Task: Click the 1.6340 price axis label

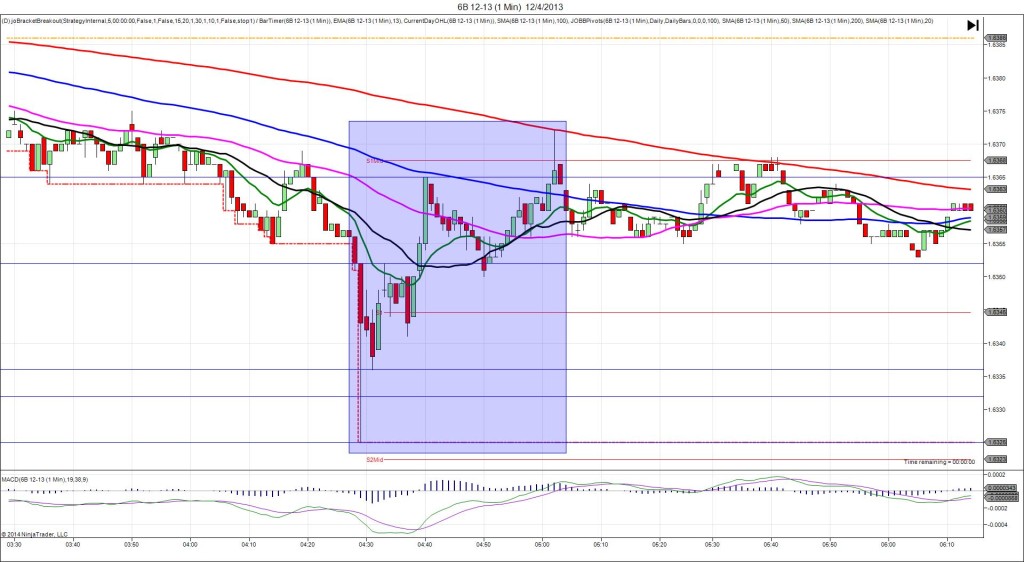Action: pos(996,343)
